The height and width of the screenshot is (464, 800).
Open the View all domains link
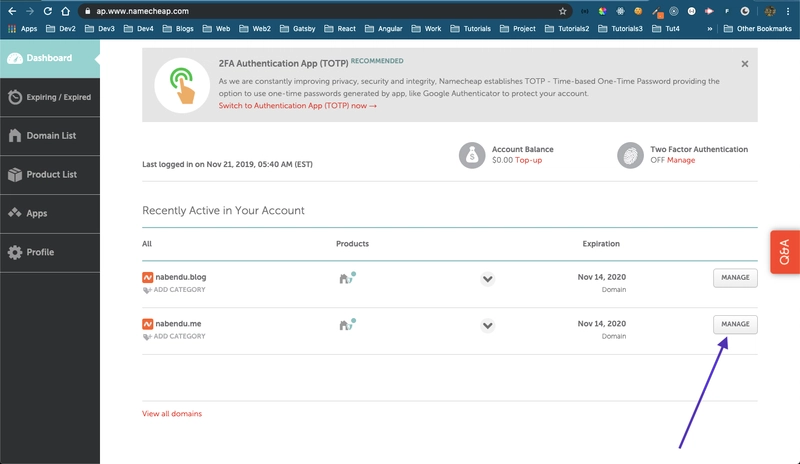click(x=172, y=413)
